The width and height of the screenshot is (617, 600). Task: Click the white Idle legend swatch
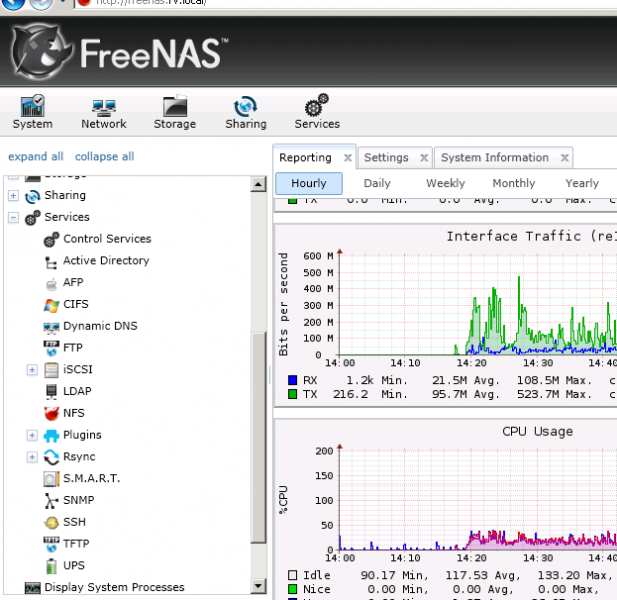click(x=292, y=575)
